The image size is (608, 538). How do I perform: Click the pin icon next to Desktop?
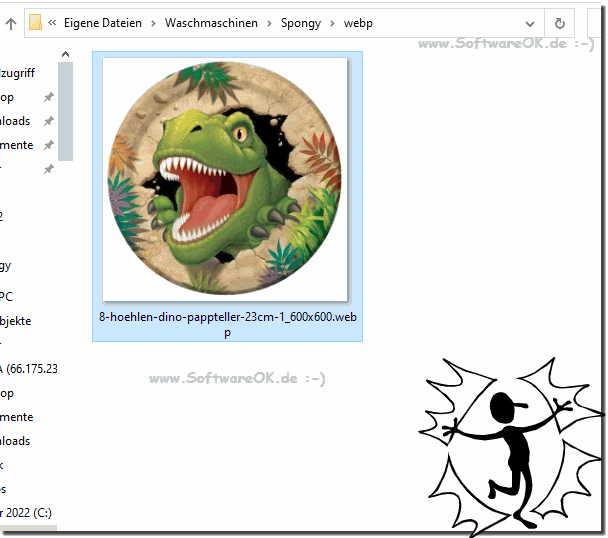[x=48, y=97]
